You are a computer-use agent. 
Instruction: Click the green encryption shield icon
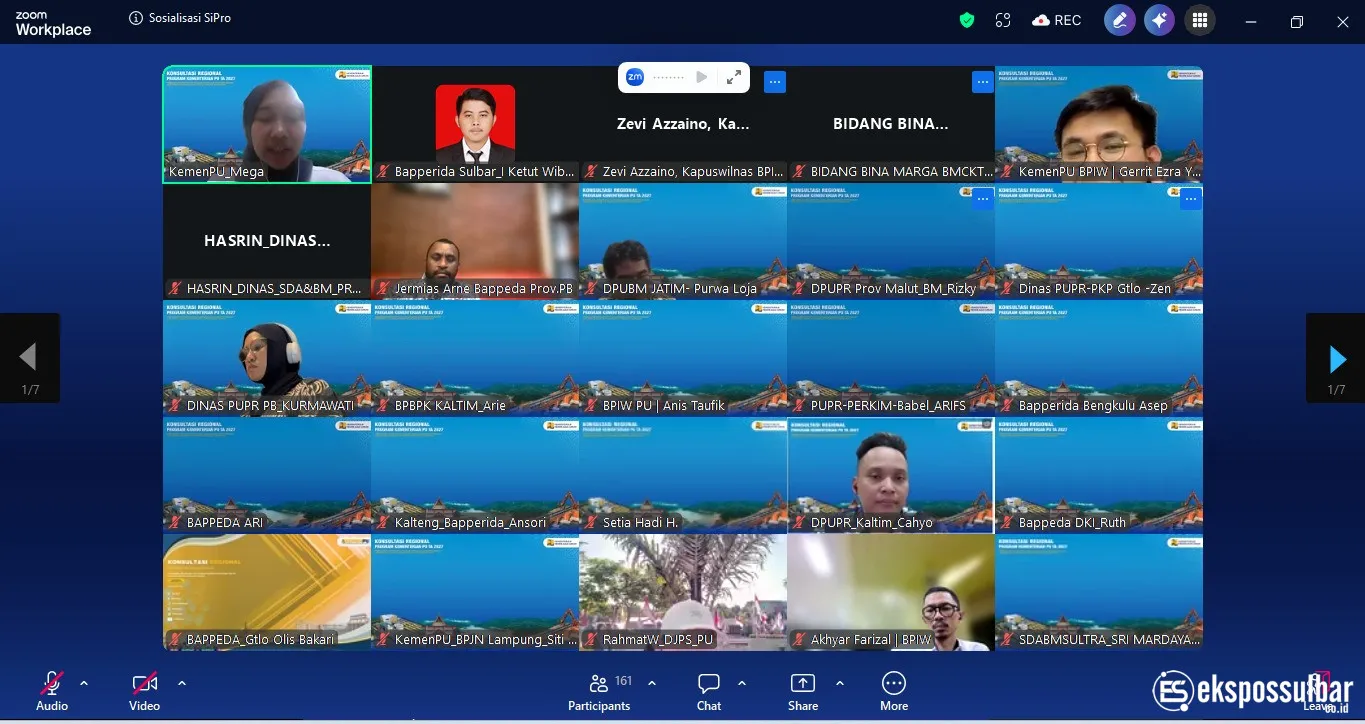point(966,20)
